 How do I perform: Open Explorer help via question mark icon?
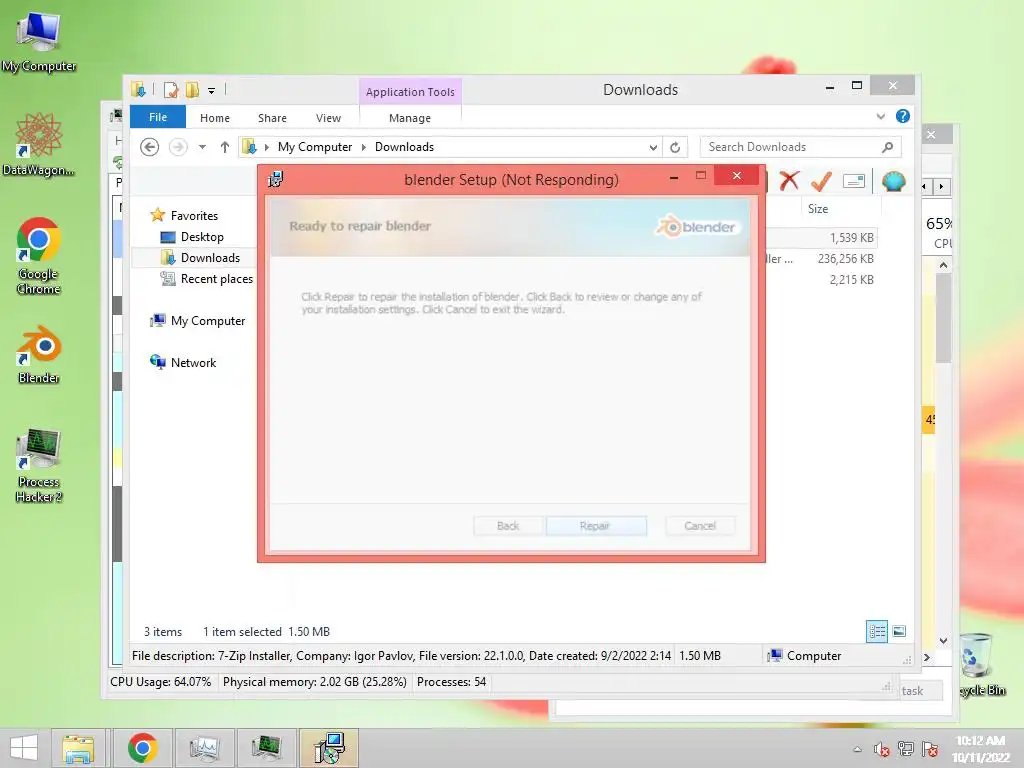[903, 116]
